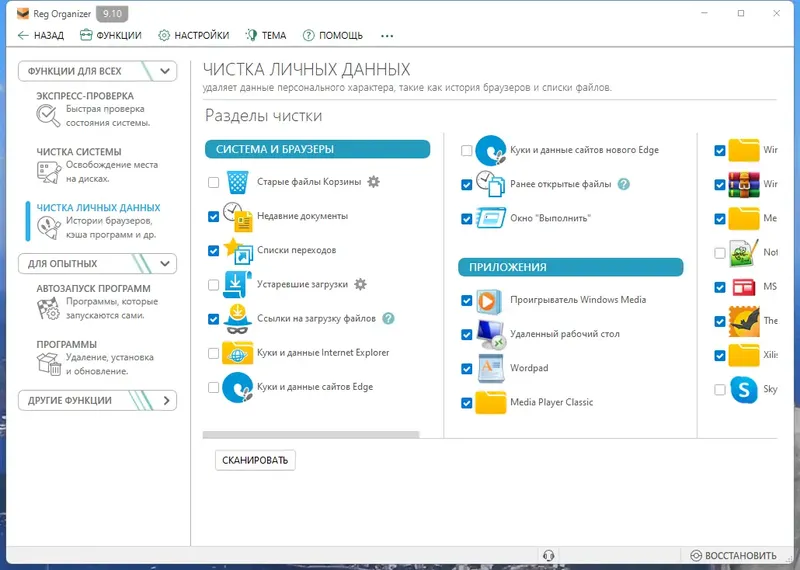This screenshot has width=800, height=570.
Task: Open 'Автозапуск программ' in the sidebar
Action: pyautogui.click(x=97, y=302)
